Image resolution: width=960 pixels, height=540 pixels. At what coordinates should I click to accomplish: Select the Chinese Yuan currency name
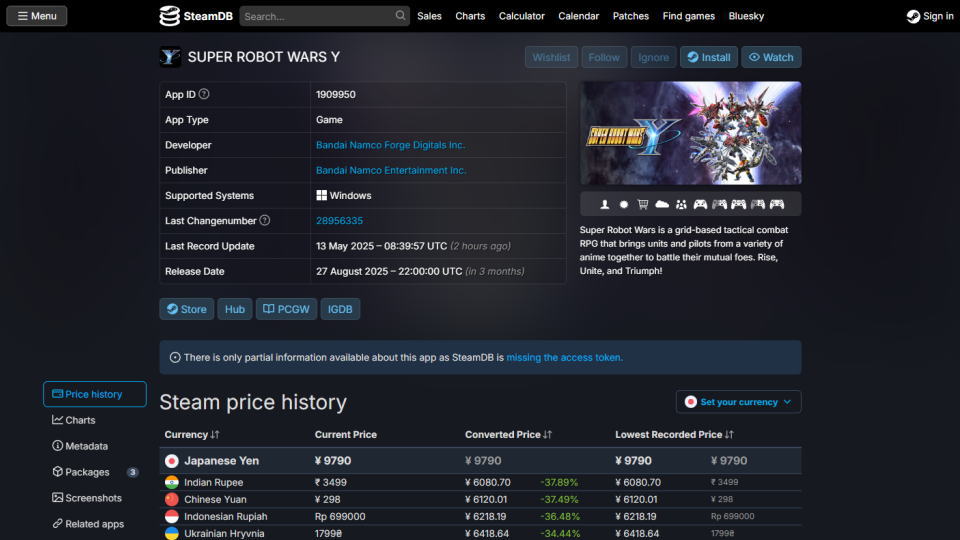point(216,500)
